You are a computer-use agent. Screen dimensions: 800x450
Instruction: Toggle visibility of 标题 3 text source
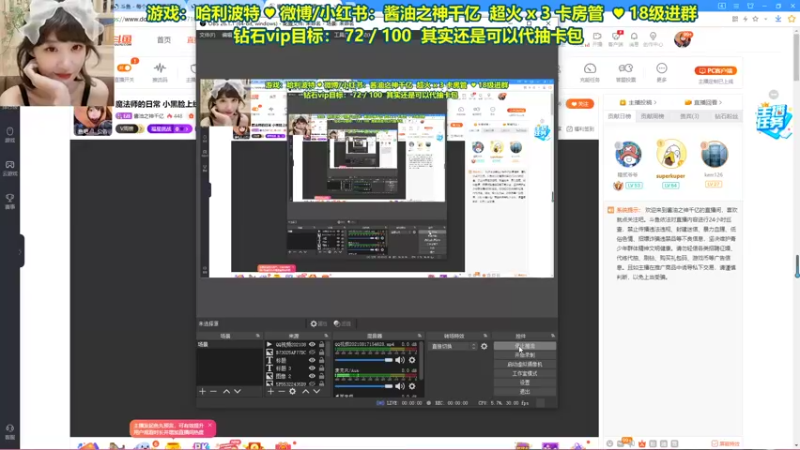click(x=312, y=368)
